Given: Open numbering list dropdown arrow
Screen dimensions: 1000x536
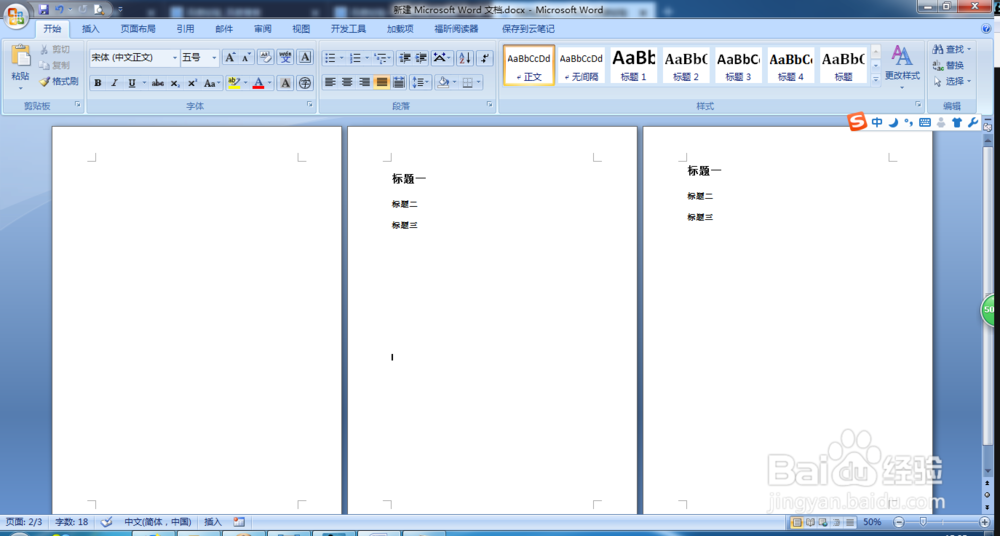Looking at the screenshot, I should (367, 58).
